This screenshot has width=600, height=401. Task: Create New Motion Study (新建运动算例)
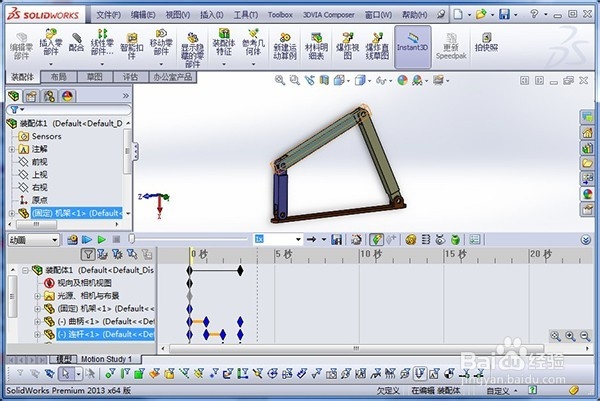pyautogui.click(x=285, y=46)
